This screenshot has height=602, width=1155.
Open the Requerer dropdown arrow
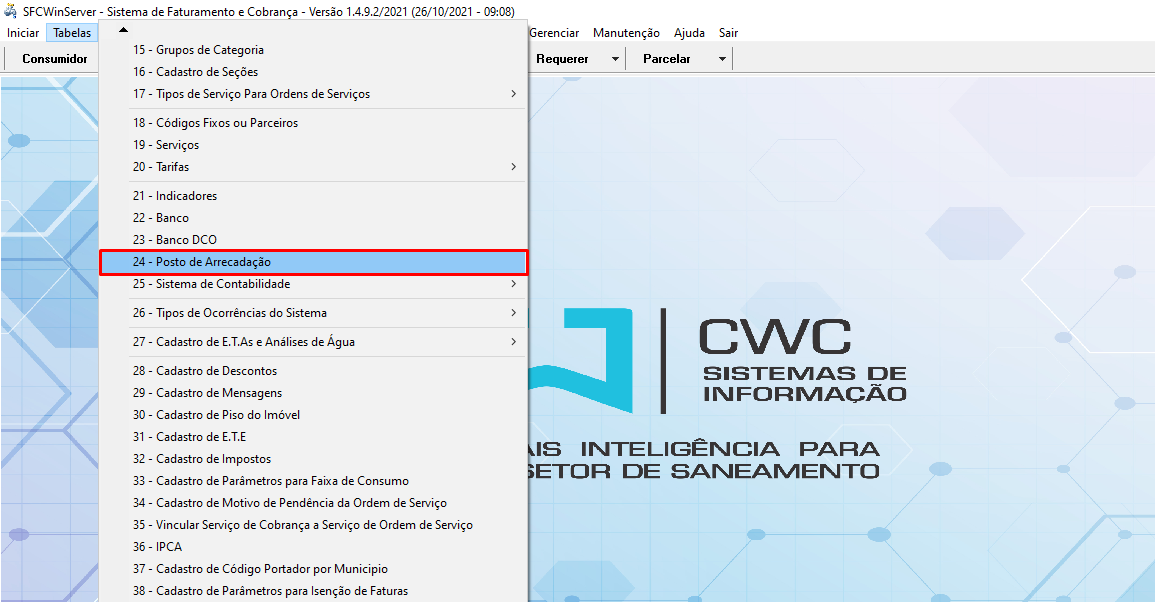click(x=615, y=59)
